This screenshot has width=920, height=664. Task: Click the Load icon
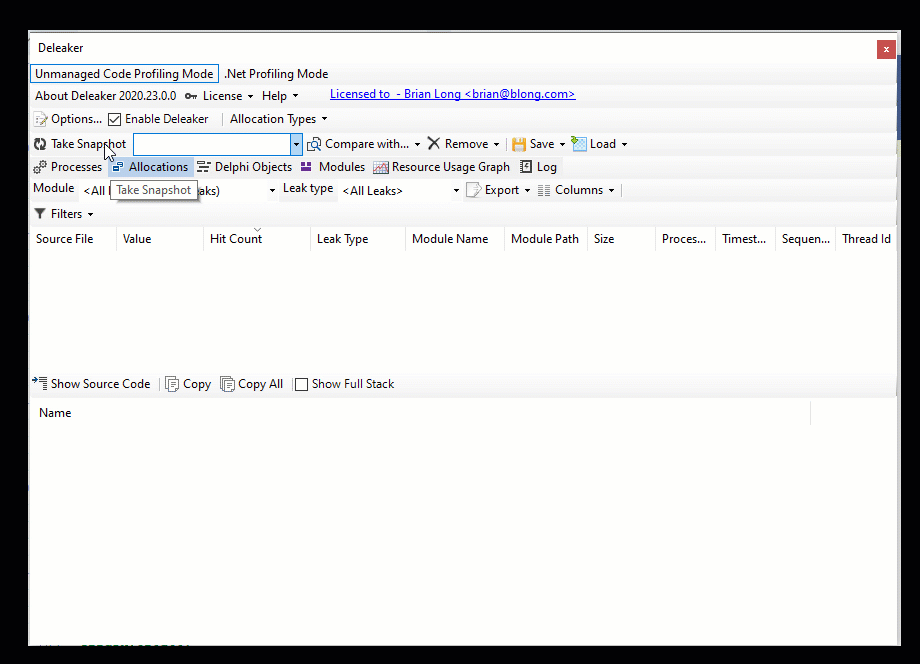579,144
